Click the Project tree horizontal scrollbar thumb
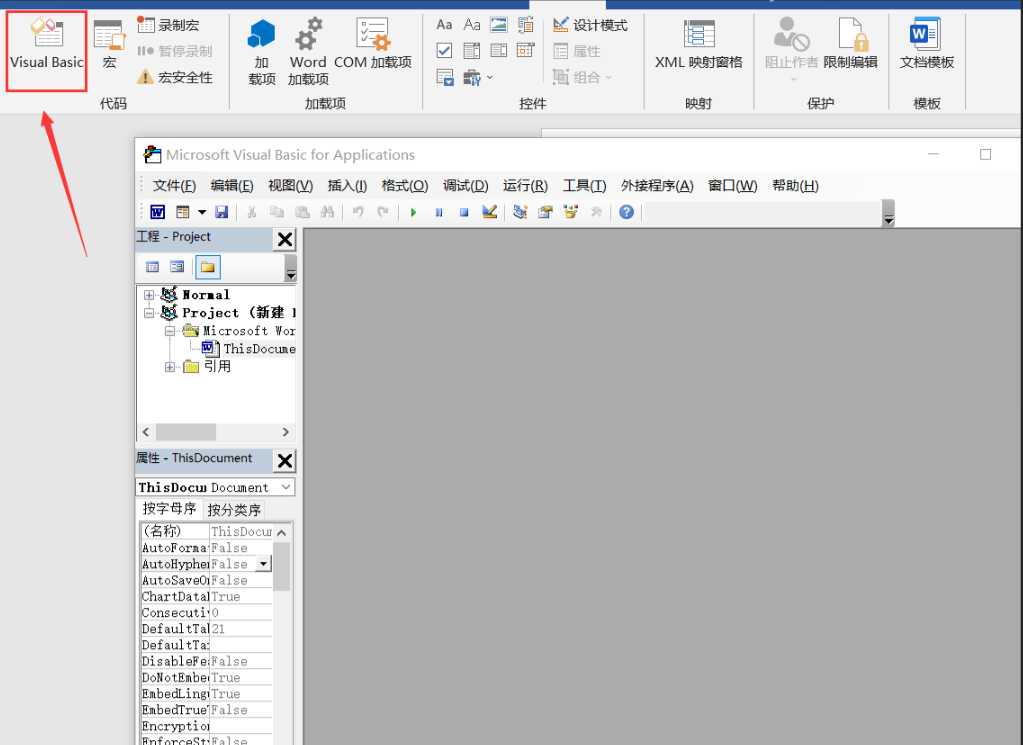 click(x=186, y=432)
